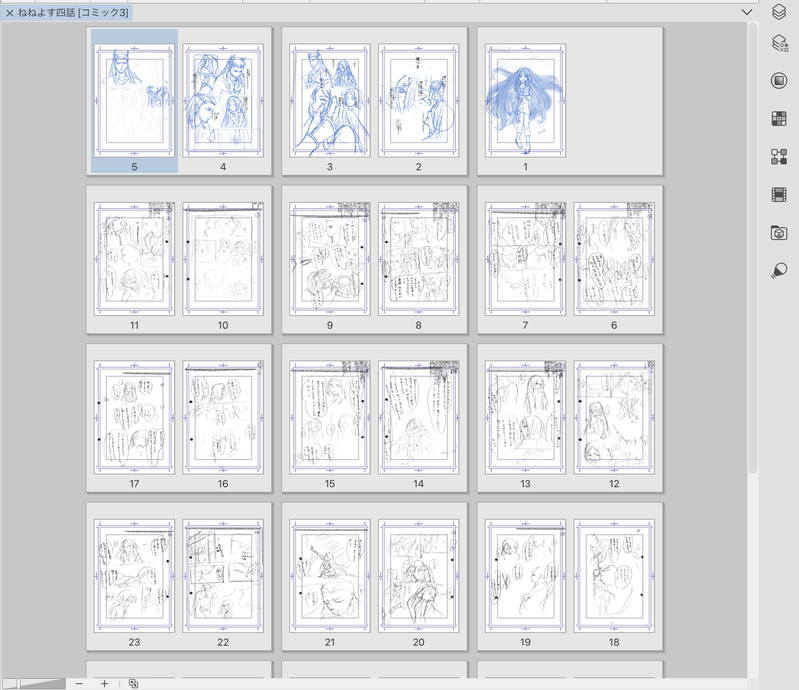Select page 16 thumbnail

(x=223, y=417)
